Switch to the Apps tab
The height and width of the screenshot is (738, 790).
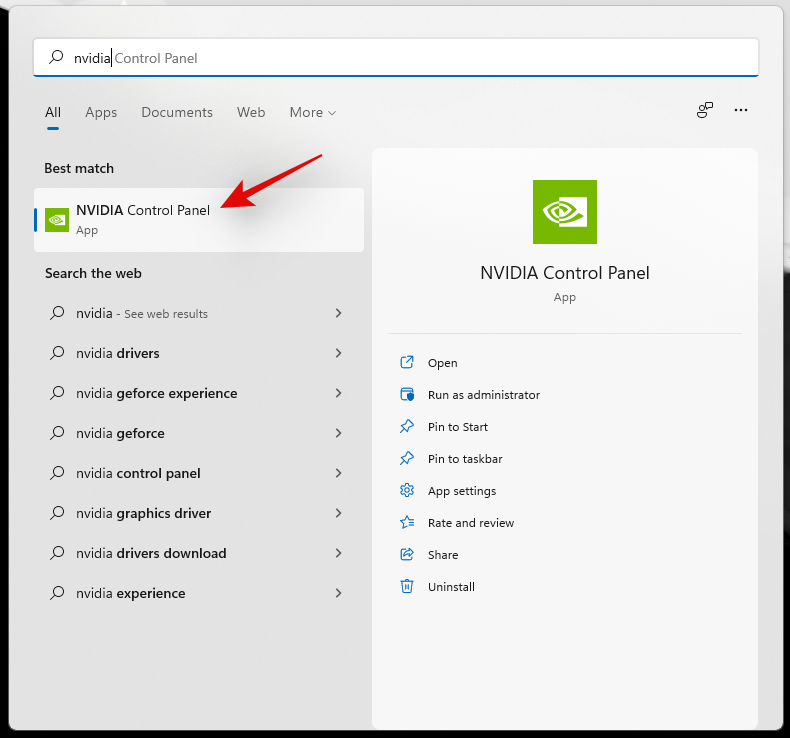point(101,112)
